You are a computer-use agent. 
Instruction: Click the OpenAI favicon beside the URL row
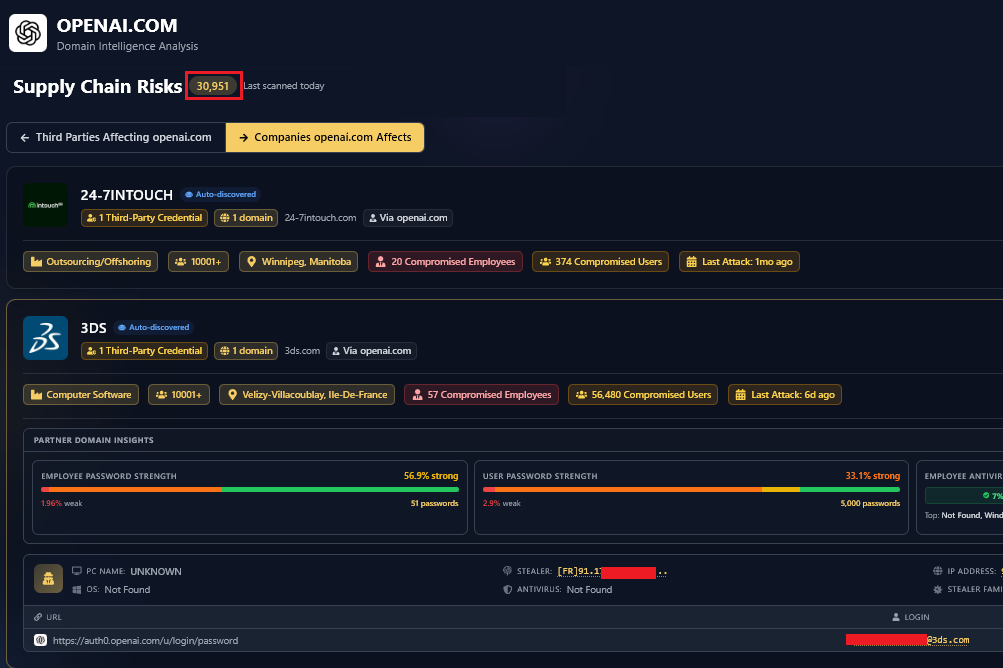coord(40,640)
